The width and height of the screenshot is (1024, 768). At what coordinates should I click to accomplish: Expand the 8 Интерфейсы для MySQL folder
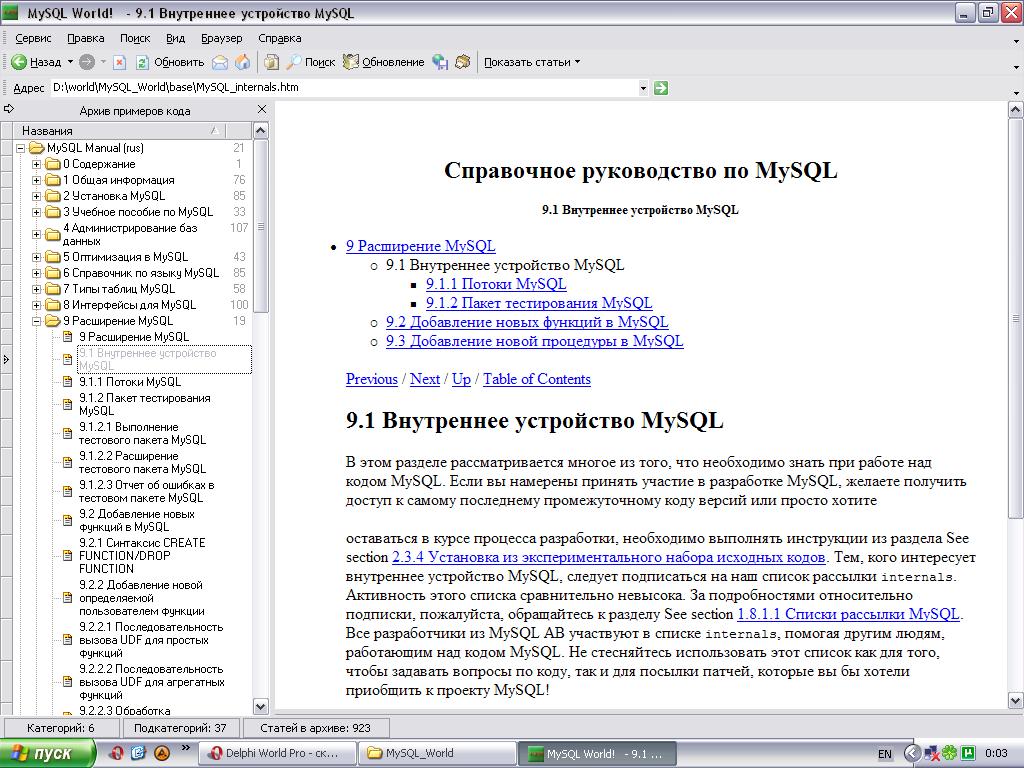pos(37,305)
